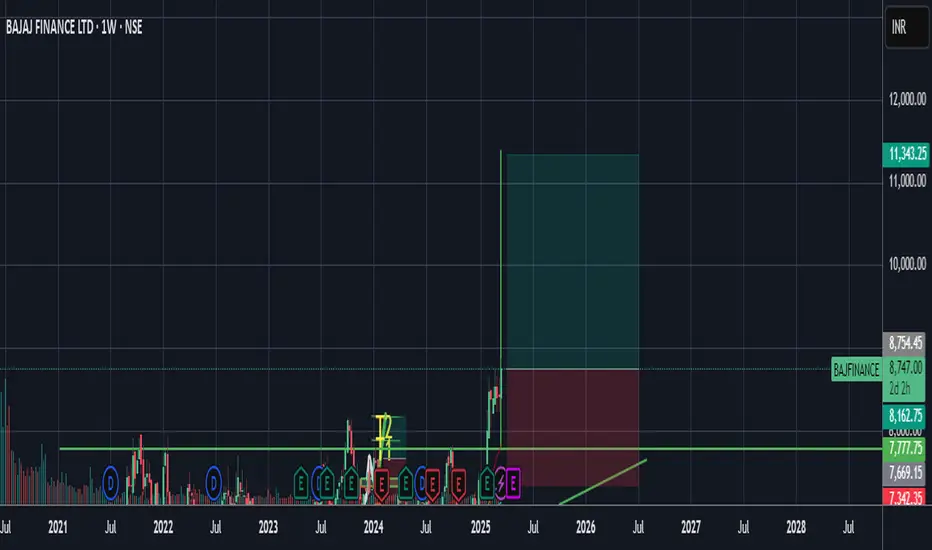932x550 pixels.
Task: Open the green earnings E marker before Jul 2023
Action: click(301, 483)
